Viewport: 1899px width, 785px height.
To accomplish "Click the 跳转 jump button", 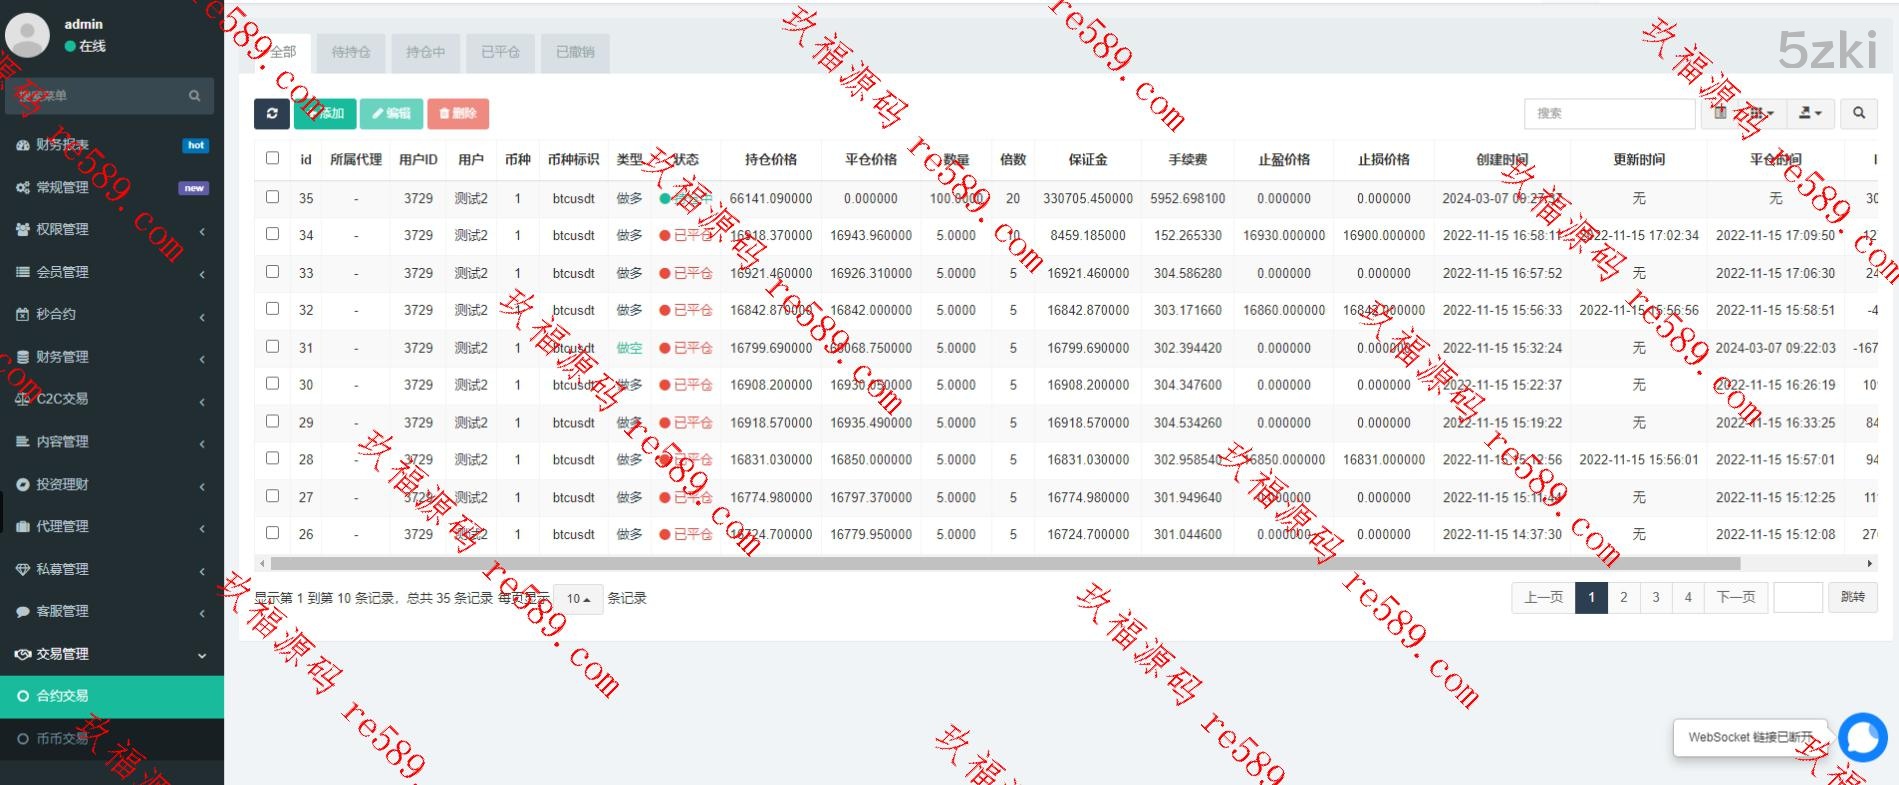I will click(x=1852, y=597).
